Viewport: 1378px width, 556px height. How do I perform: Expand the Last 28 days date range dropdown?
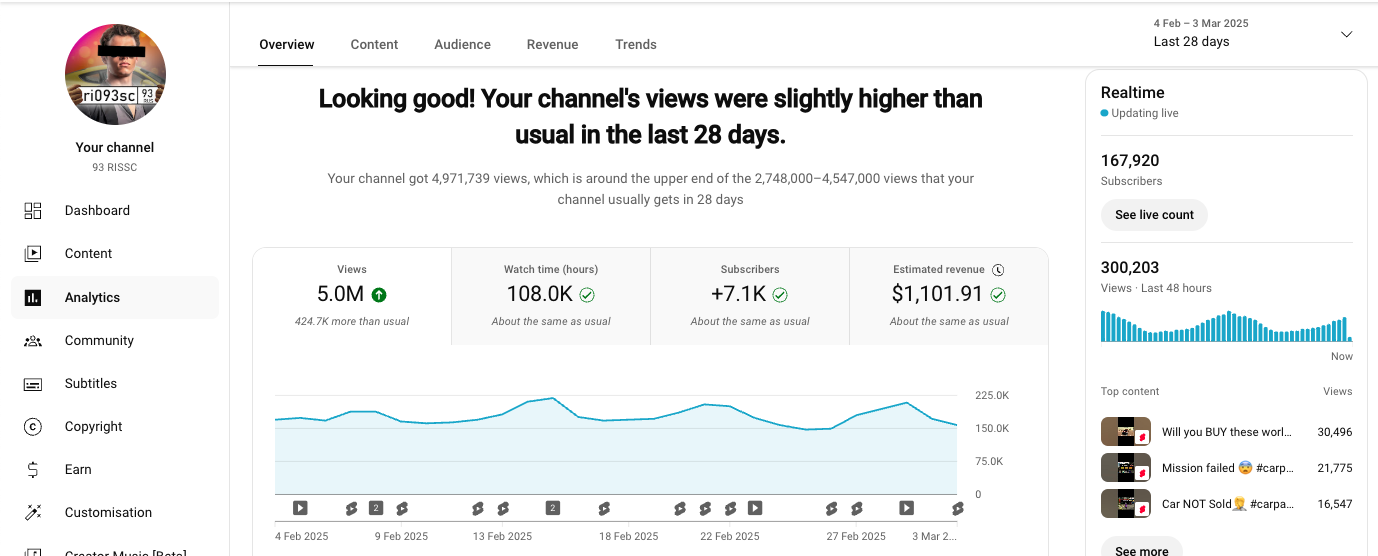1346,34
